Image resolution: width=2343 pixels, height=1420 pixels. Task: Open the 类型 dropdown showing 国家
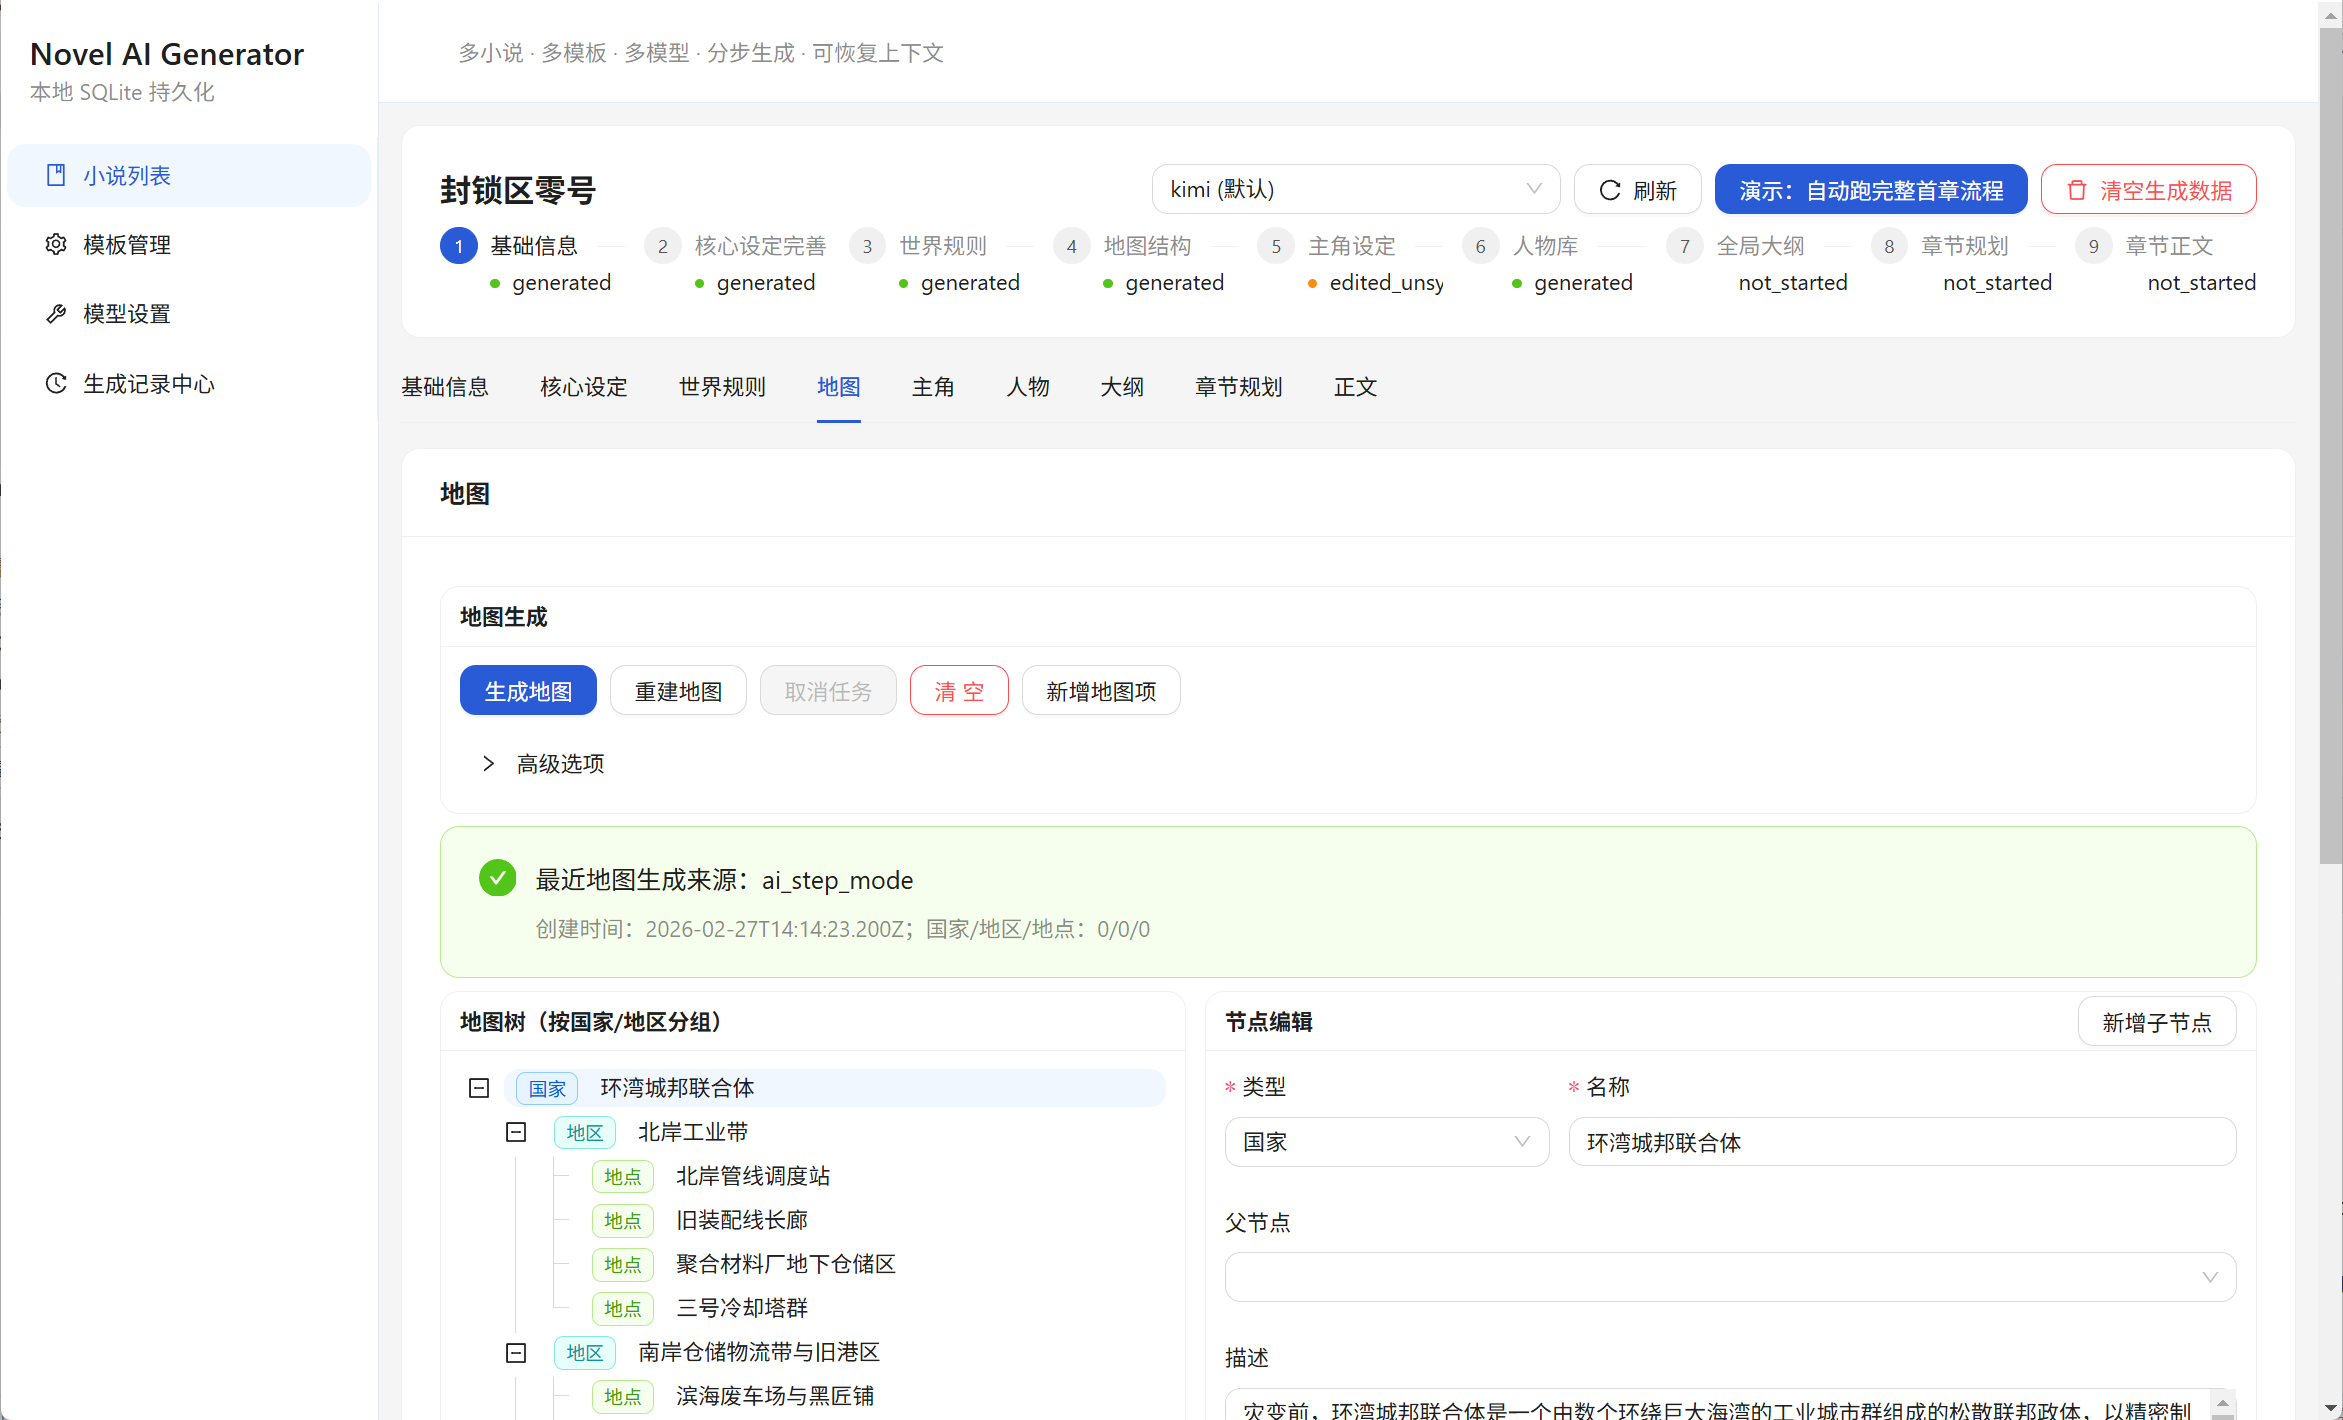(x=1387, y=1142)
